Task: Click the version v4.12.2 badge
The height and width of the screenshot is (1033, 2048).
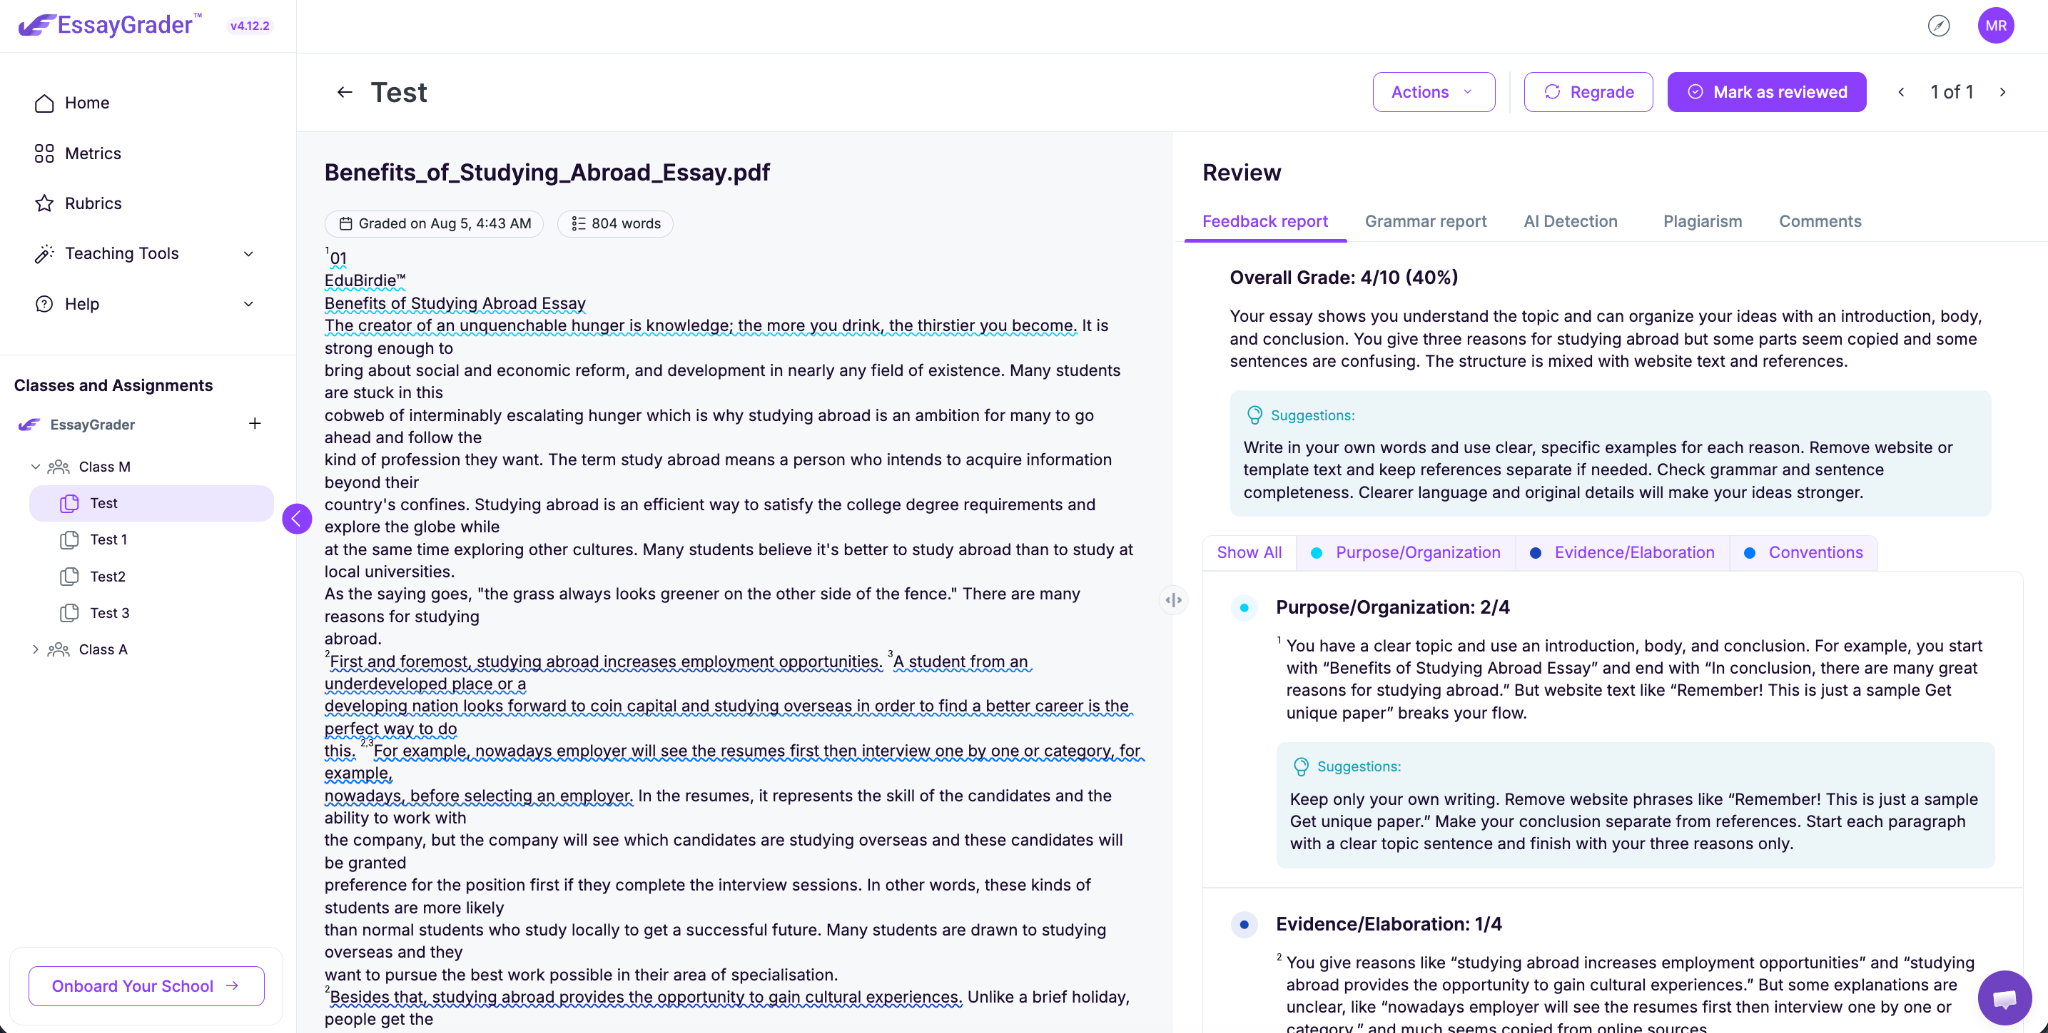Action: click(x=250, y=26)
